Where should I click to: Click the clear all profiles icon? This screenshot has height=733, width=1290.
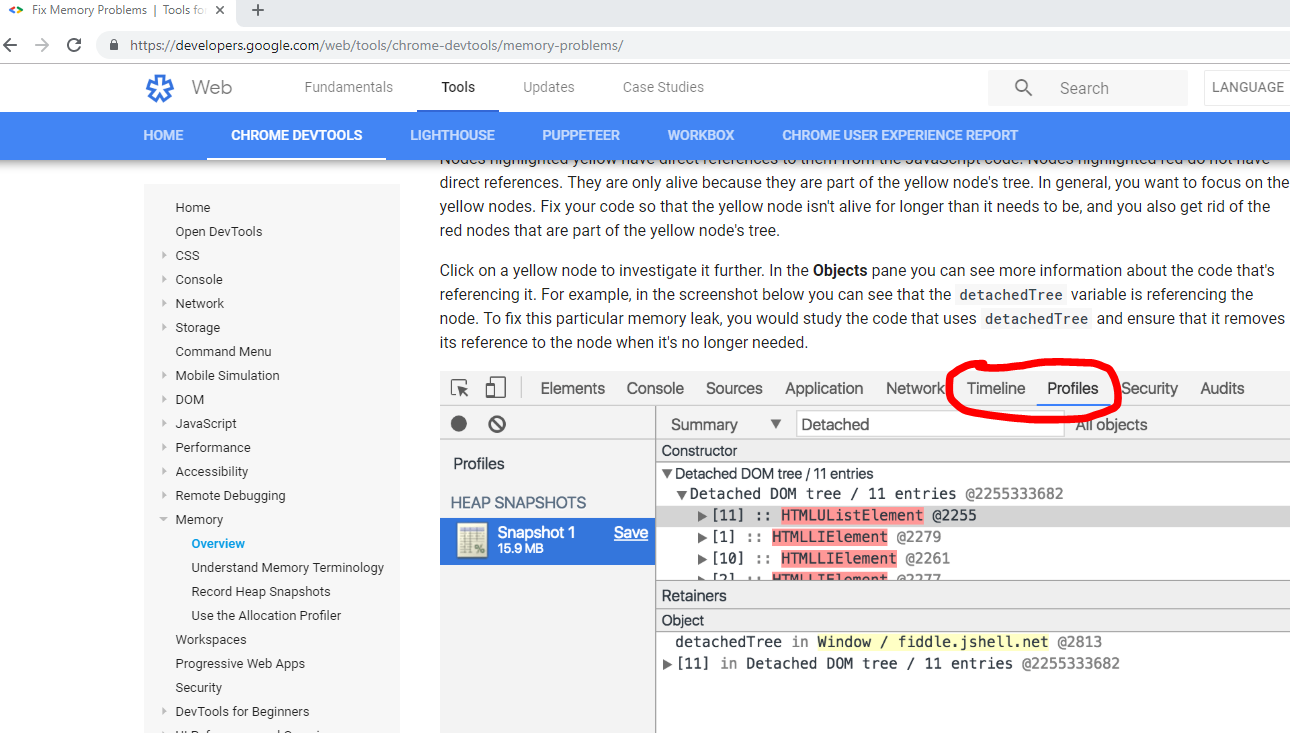pos(496,423)
